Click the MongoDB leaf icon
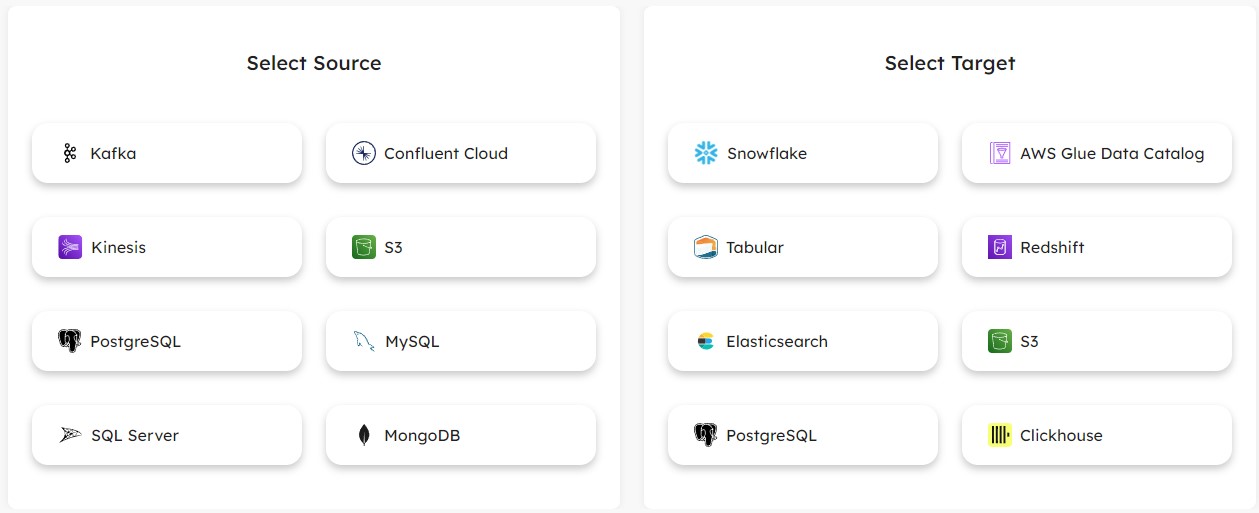 [364, 436]
